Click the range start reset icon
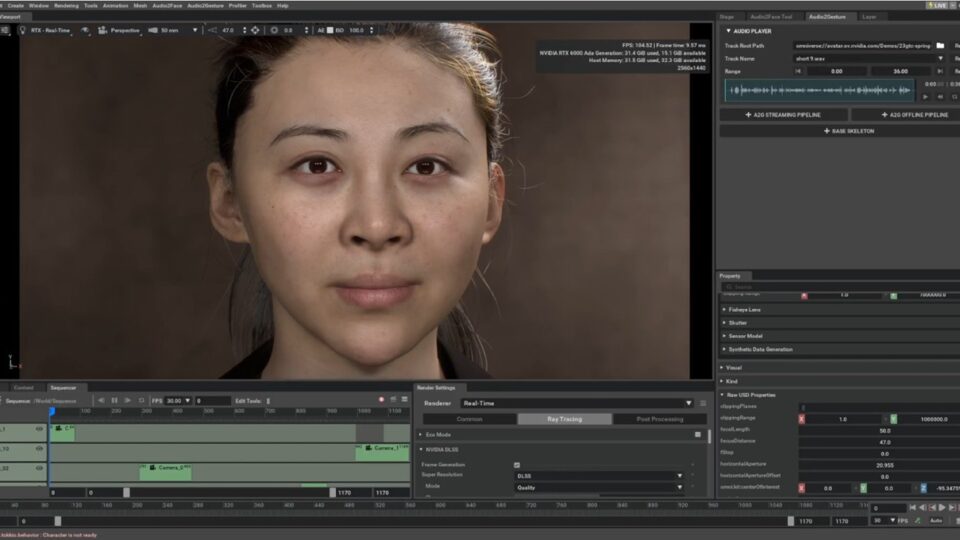 [x=798, y=71]
